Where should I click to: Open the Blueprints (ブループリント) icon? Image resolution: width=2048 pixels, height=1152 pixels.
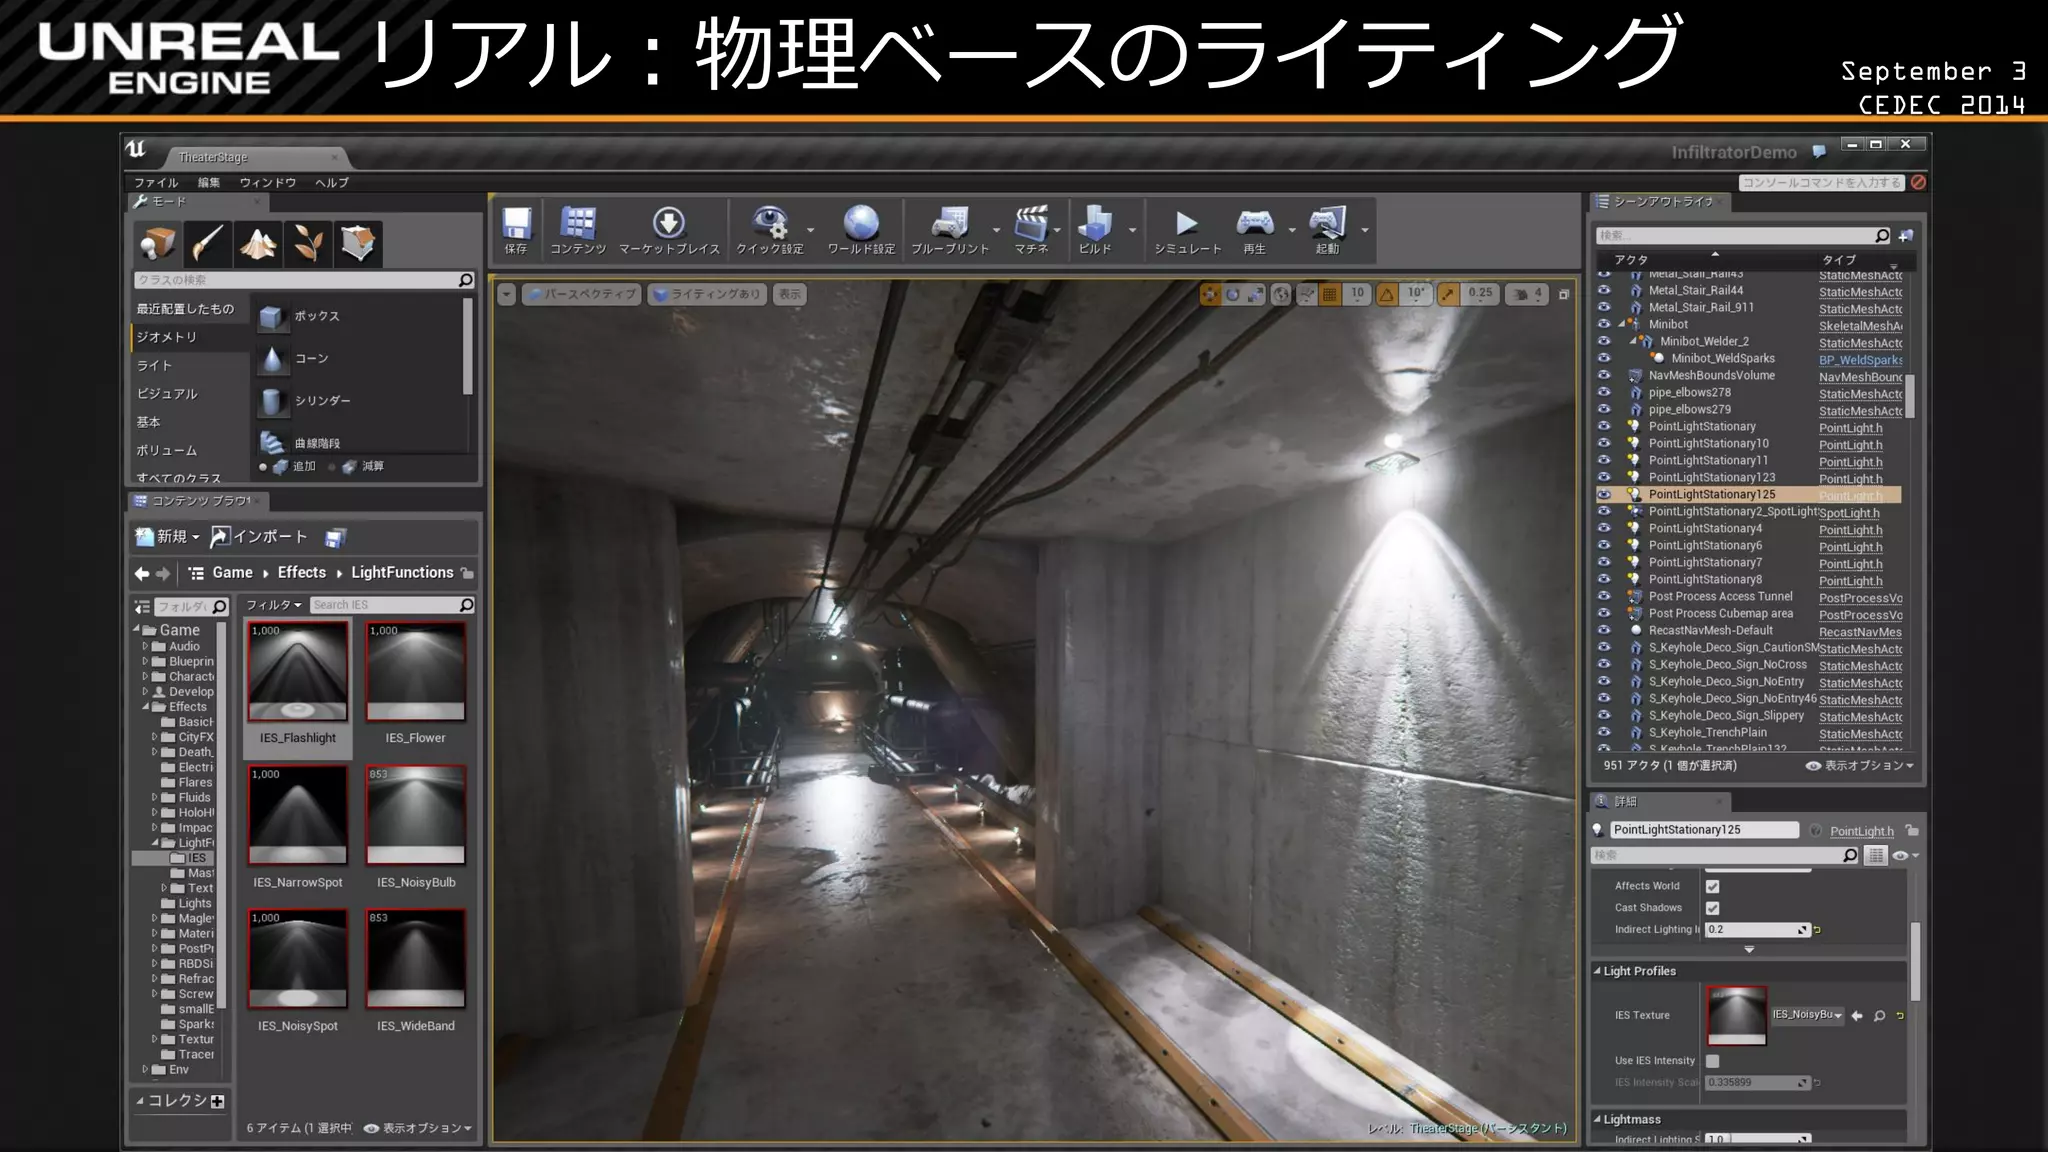[950, 223]
